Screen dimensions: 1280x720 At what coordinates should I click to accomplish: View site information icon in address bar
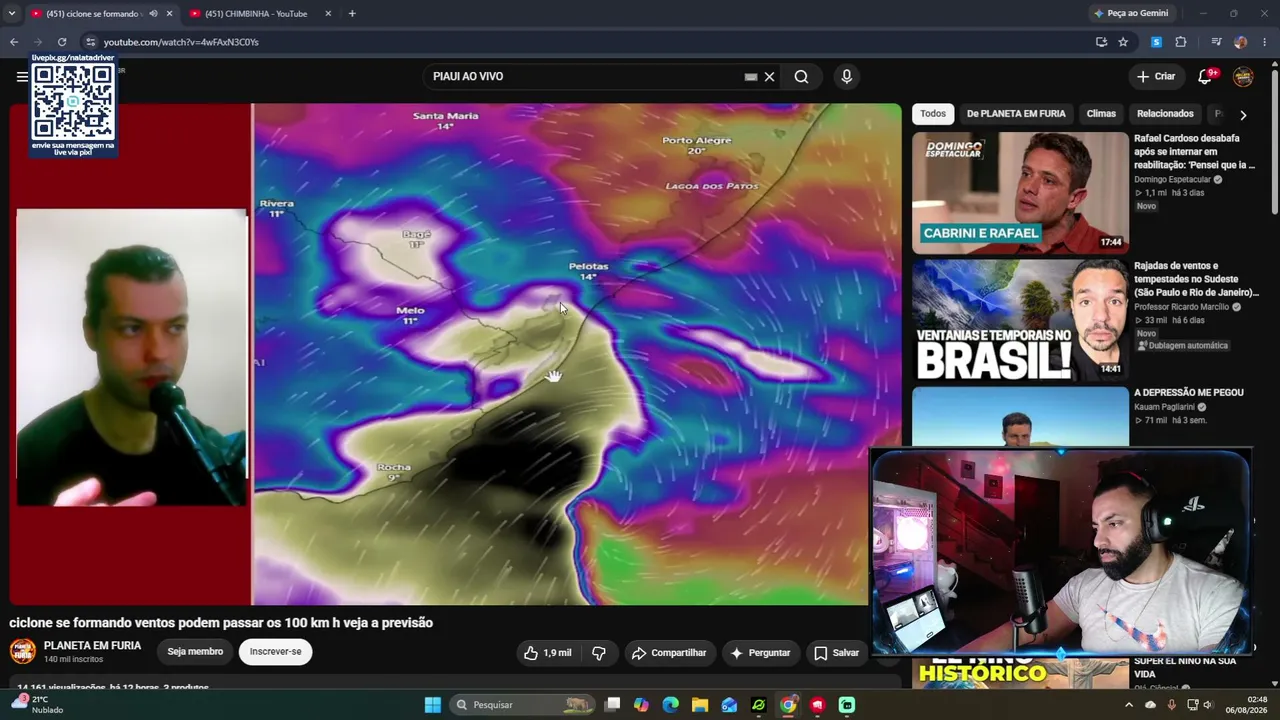[90, 42]
